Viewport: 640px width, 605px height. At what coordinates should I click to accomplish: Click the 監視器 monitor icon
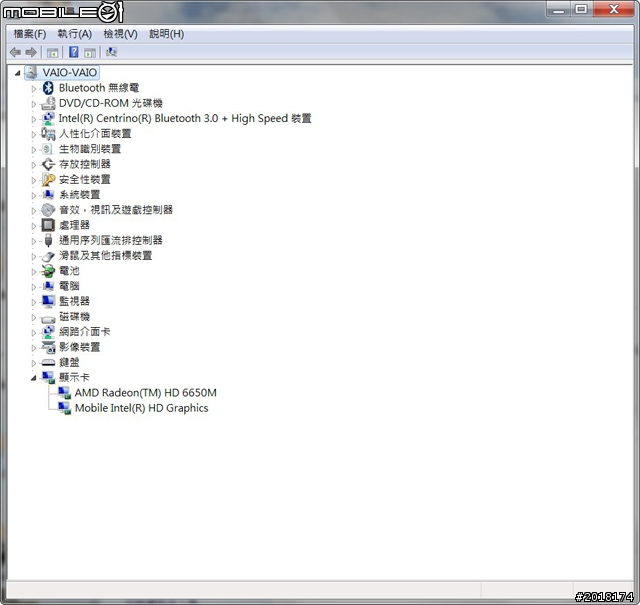tap(48, 302)
